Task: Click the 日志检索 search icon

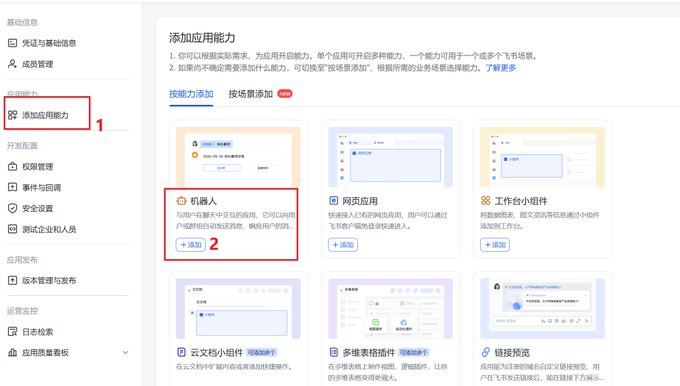Action: [13, 332]
